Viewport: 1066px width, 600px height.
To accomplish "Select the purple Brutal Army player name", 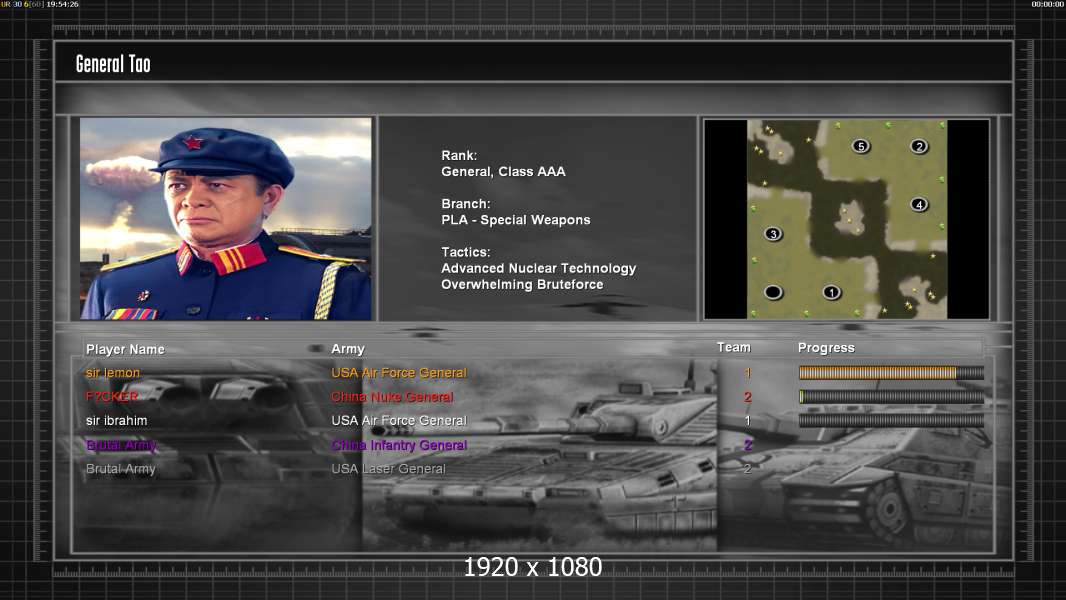I will point(121,445).
